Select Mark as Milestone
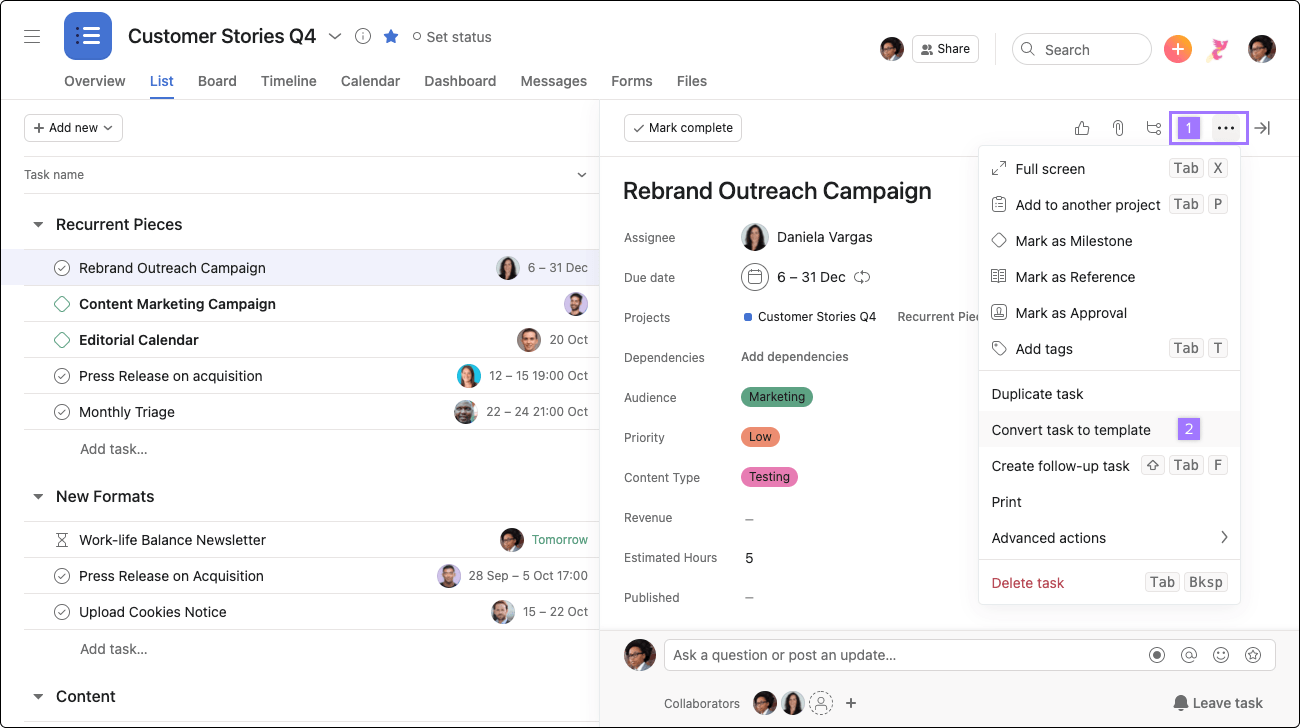Image resolution: width=1300 pixels, height=728 pixels. pyautogui.click(x=1109, y=241)
